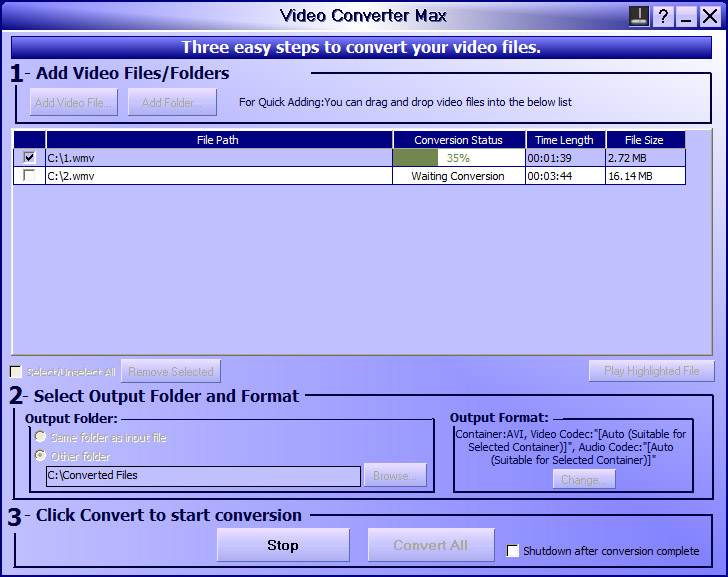
Task: Click the 00:01:39 time length cell
Action: point(565,158)
